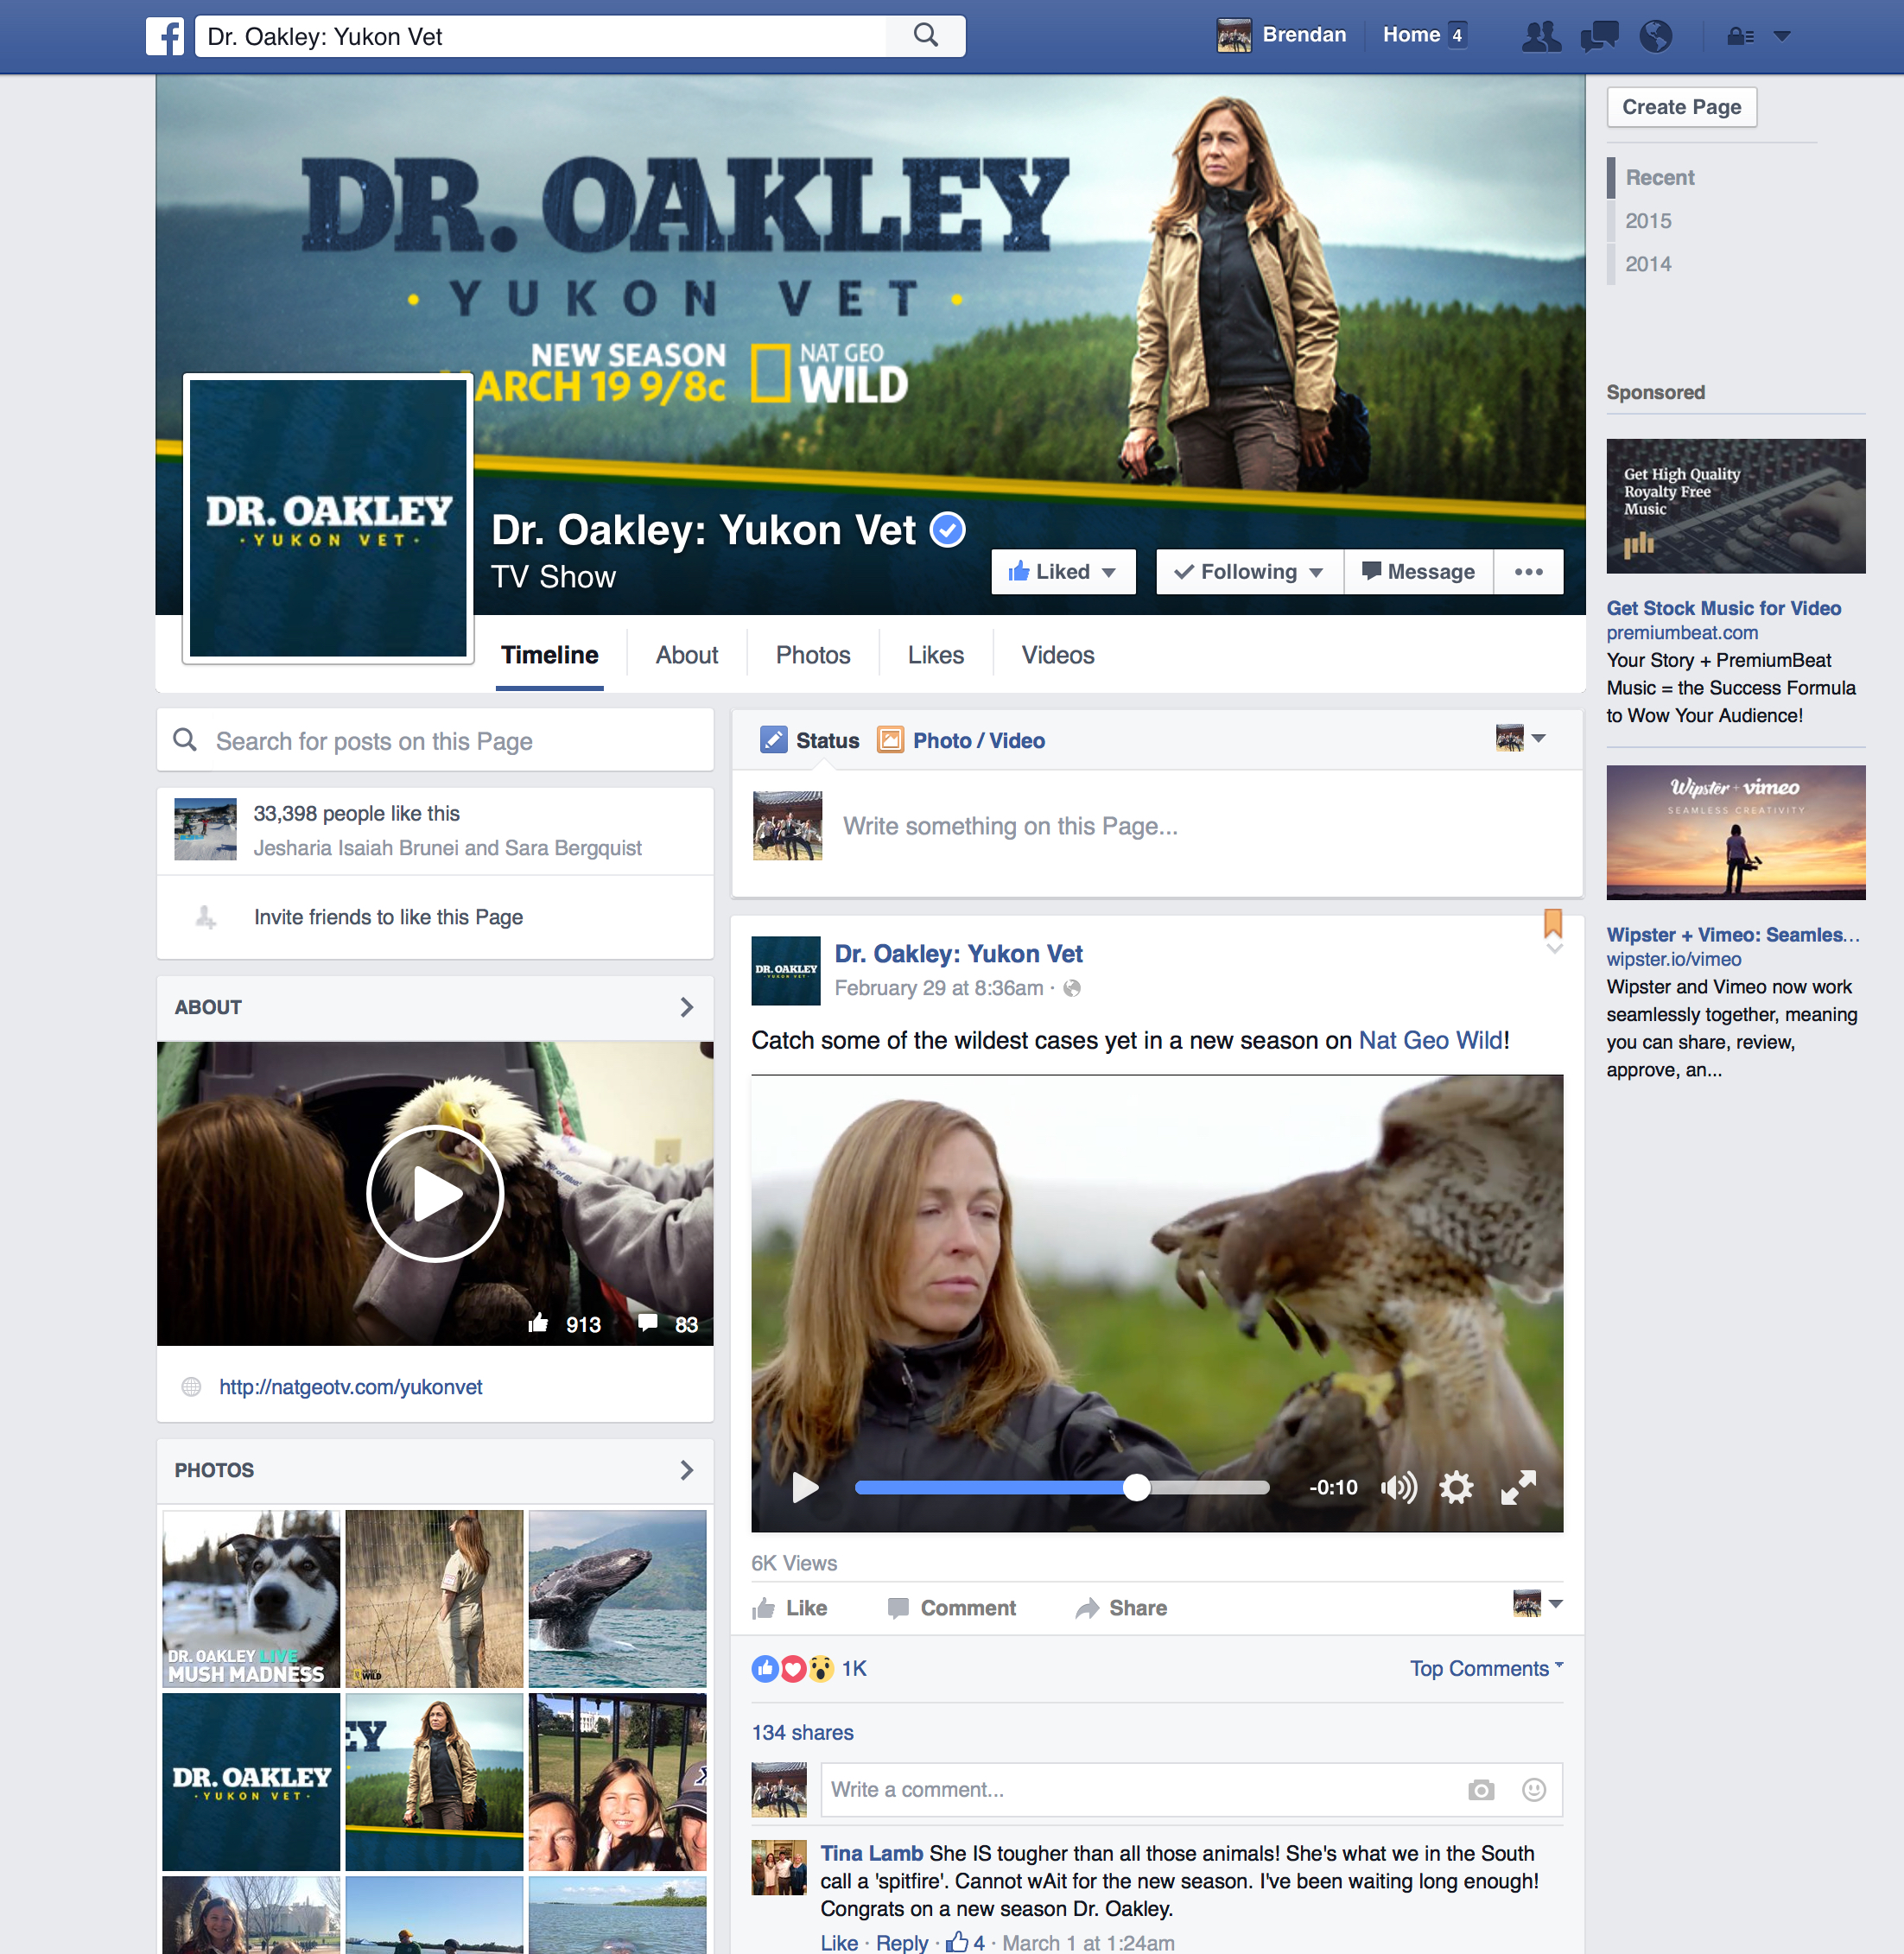
Task: Click the Nat Geo Wild link in the post
Action: [x=1430, y=1040]
